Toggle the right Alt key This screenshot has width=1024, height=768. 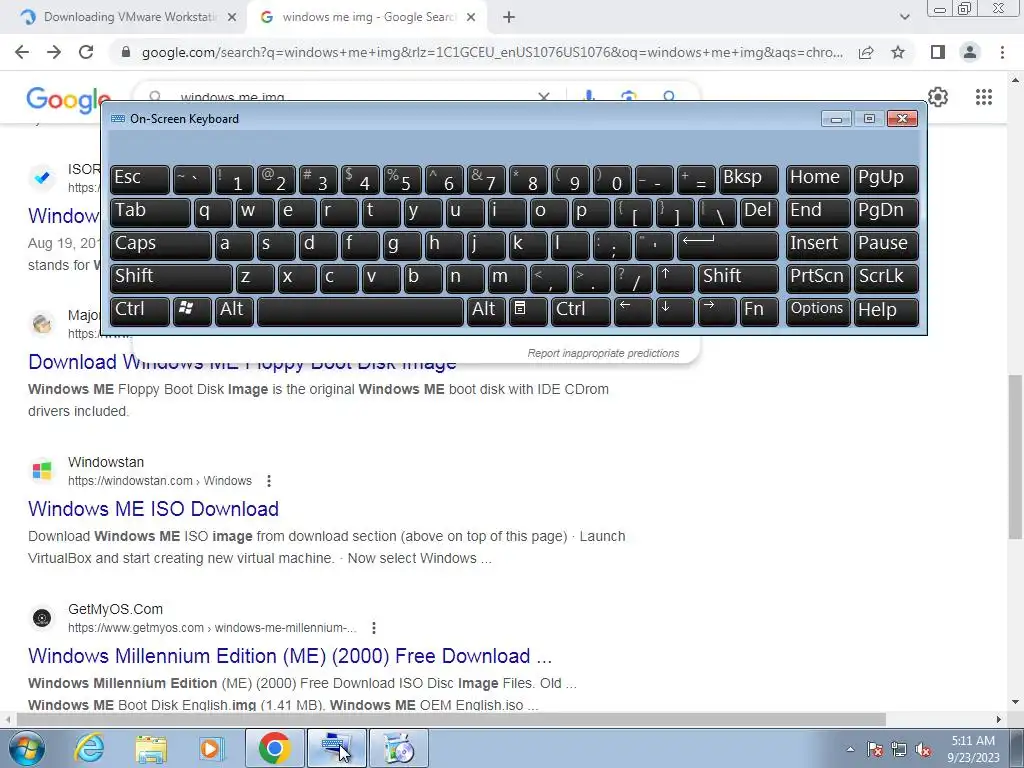(x=486, y=310)
